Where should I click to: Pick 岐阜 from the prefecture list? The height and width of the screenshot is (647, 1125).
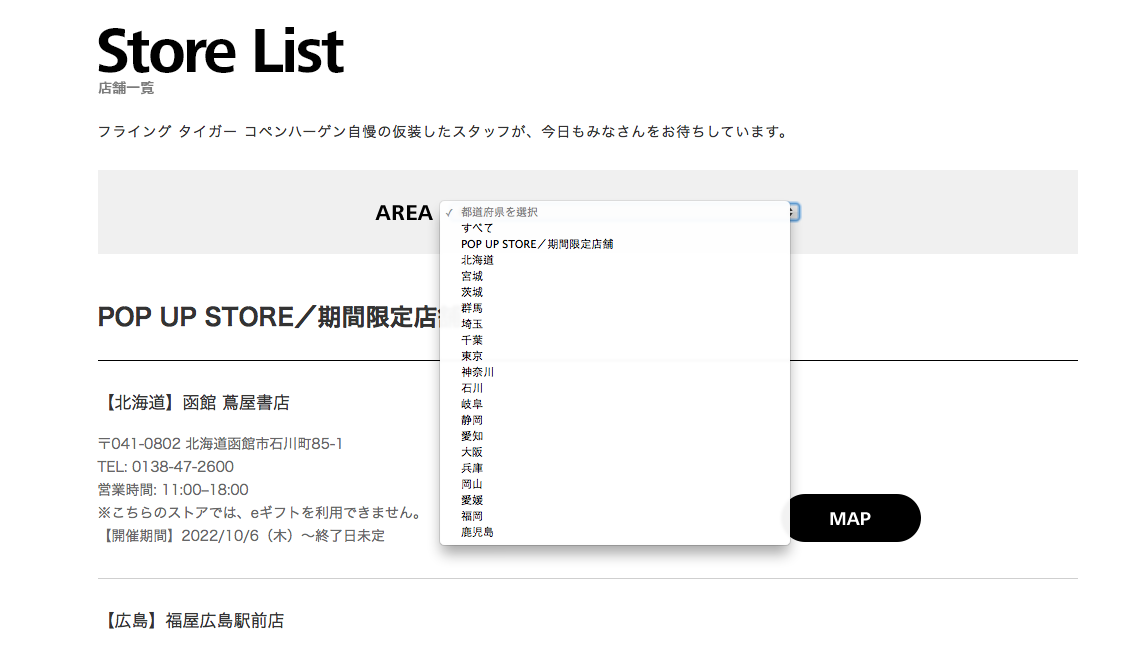coord(614,404)
